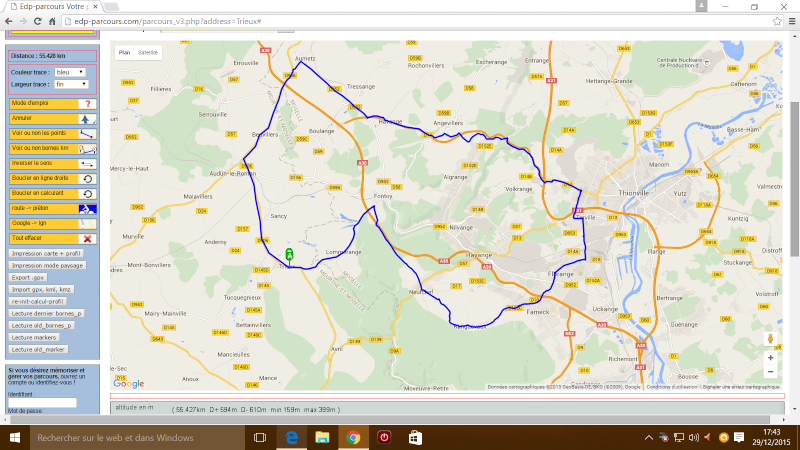This screenshot has width=800, height=450.
Task: Toggle the Voir ou non les points icon
Action: coord(87,134)
